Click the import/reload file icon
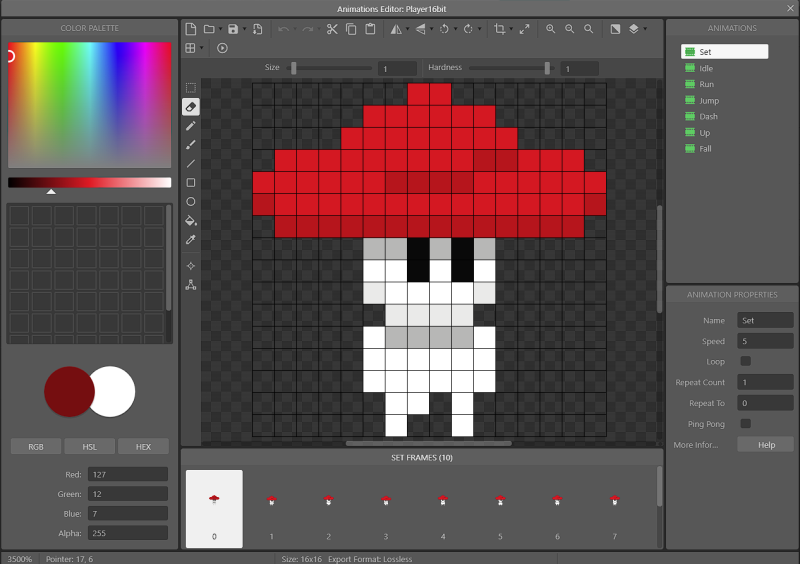This screenshot has height=564, width=800. pos(258,29)
